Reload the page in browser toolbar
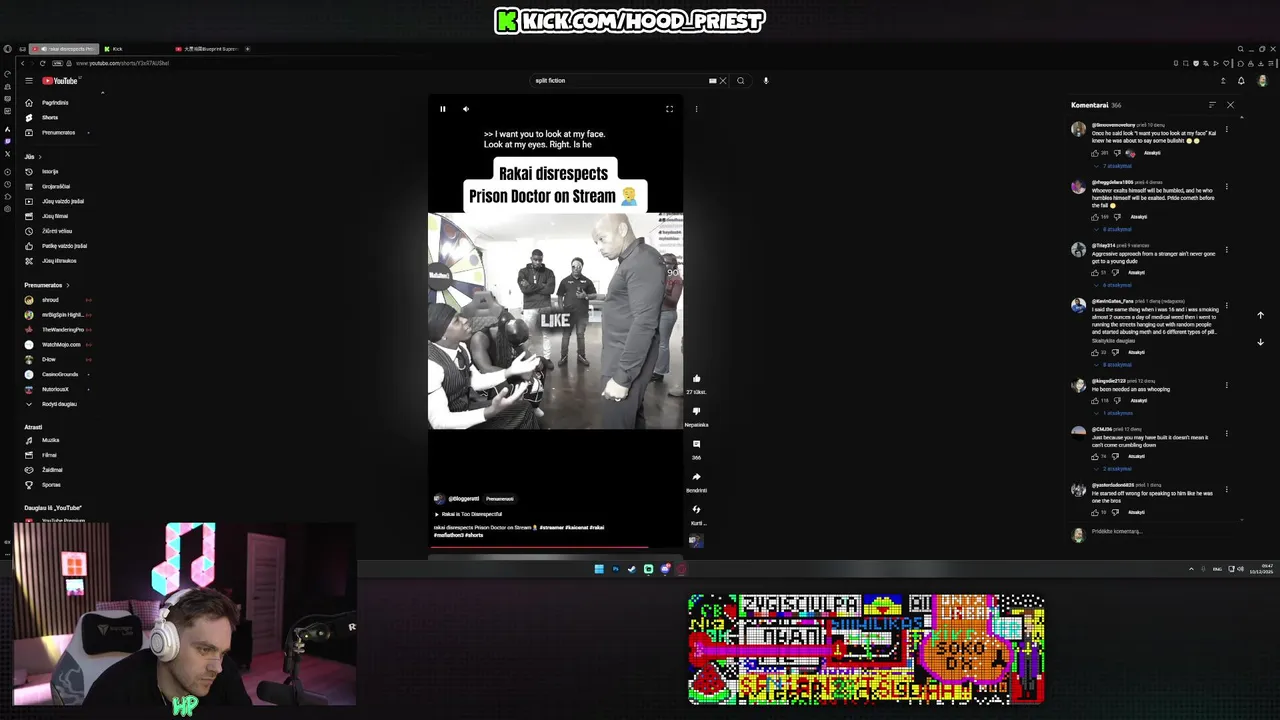This screenshot has width=1280, height=720. [x=42, y=63]
